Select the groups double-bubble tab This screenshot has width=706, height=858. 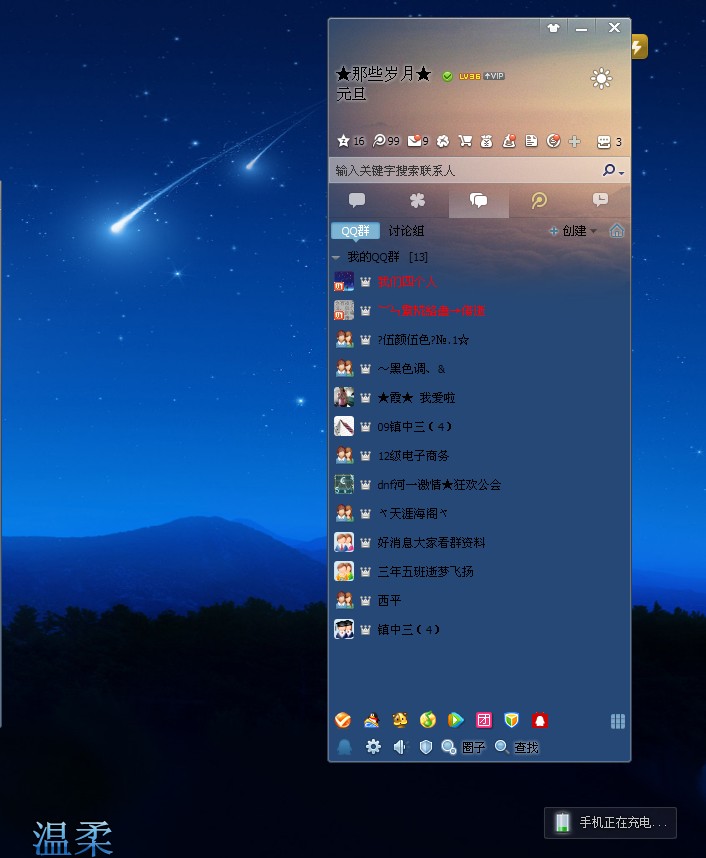(x=478, y=201)
